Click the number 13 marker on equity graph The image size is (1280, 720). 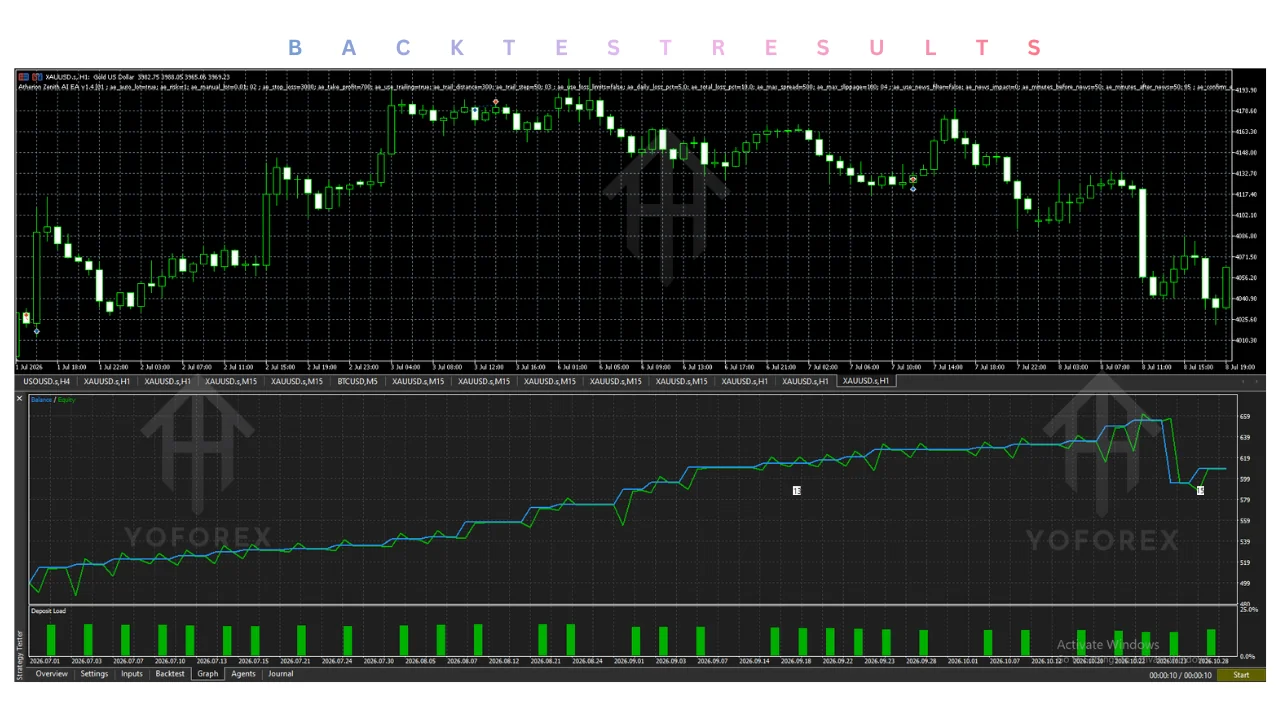click(x=797, y=491)
